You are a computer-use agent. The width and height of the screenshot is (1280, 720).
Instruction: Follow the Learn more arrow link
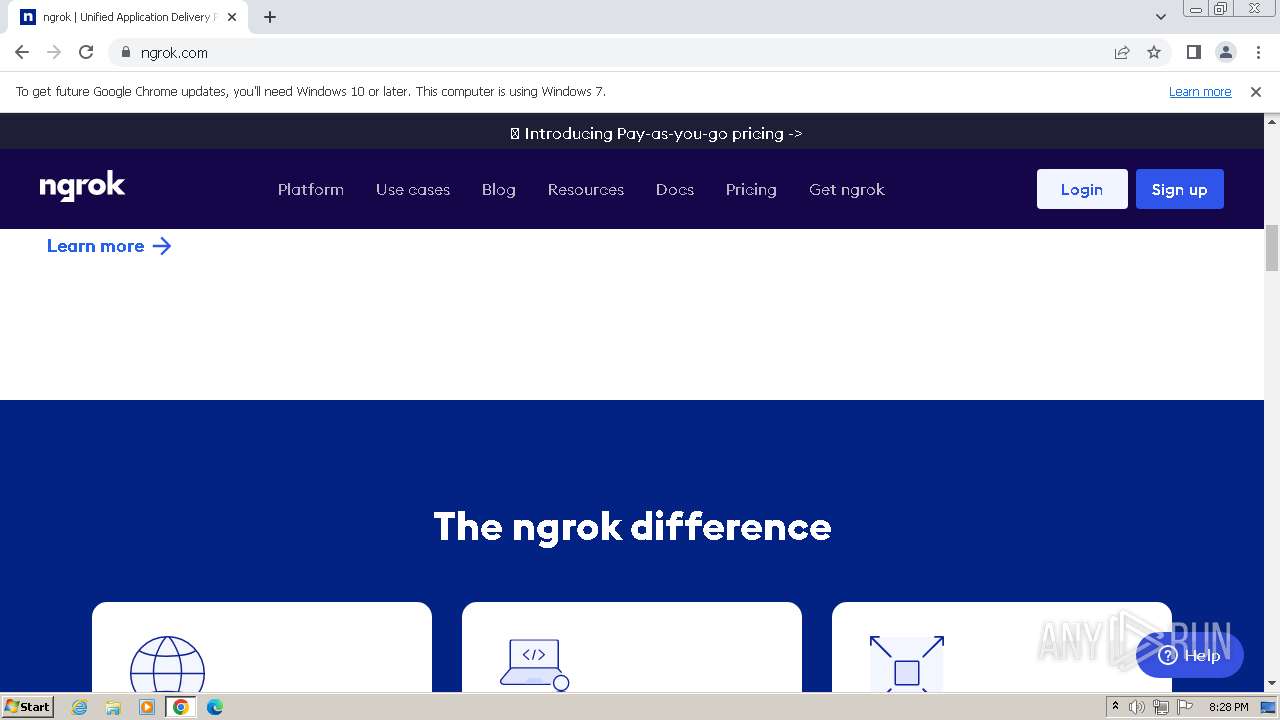pos(109,246)
